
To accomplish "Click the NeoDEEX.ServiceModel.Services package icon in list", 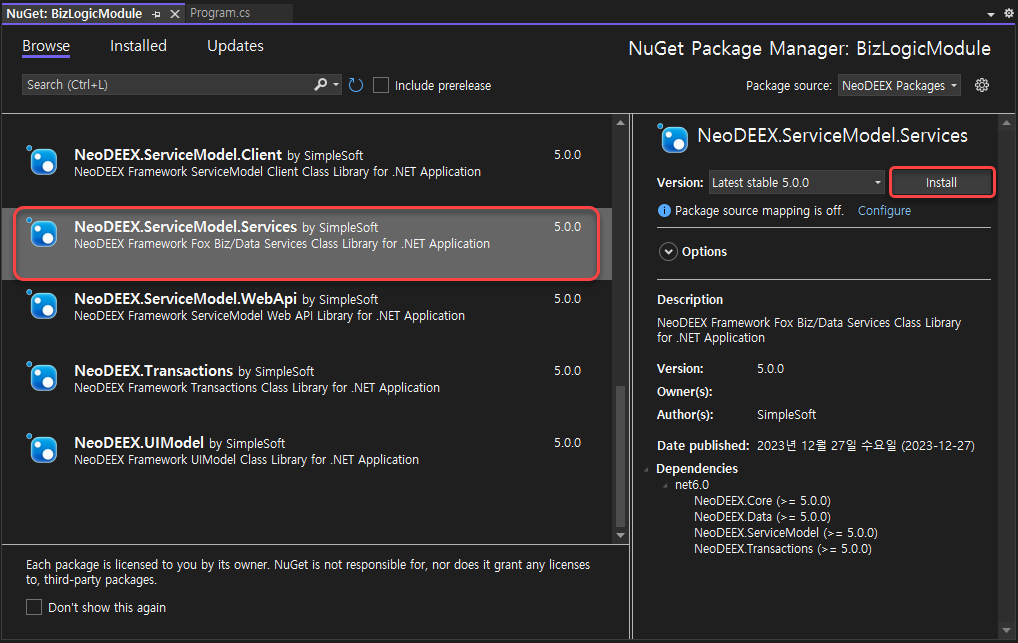I will 43,233.
